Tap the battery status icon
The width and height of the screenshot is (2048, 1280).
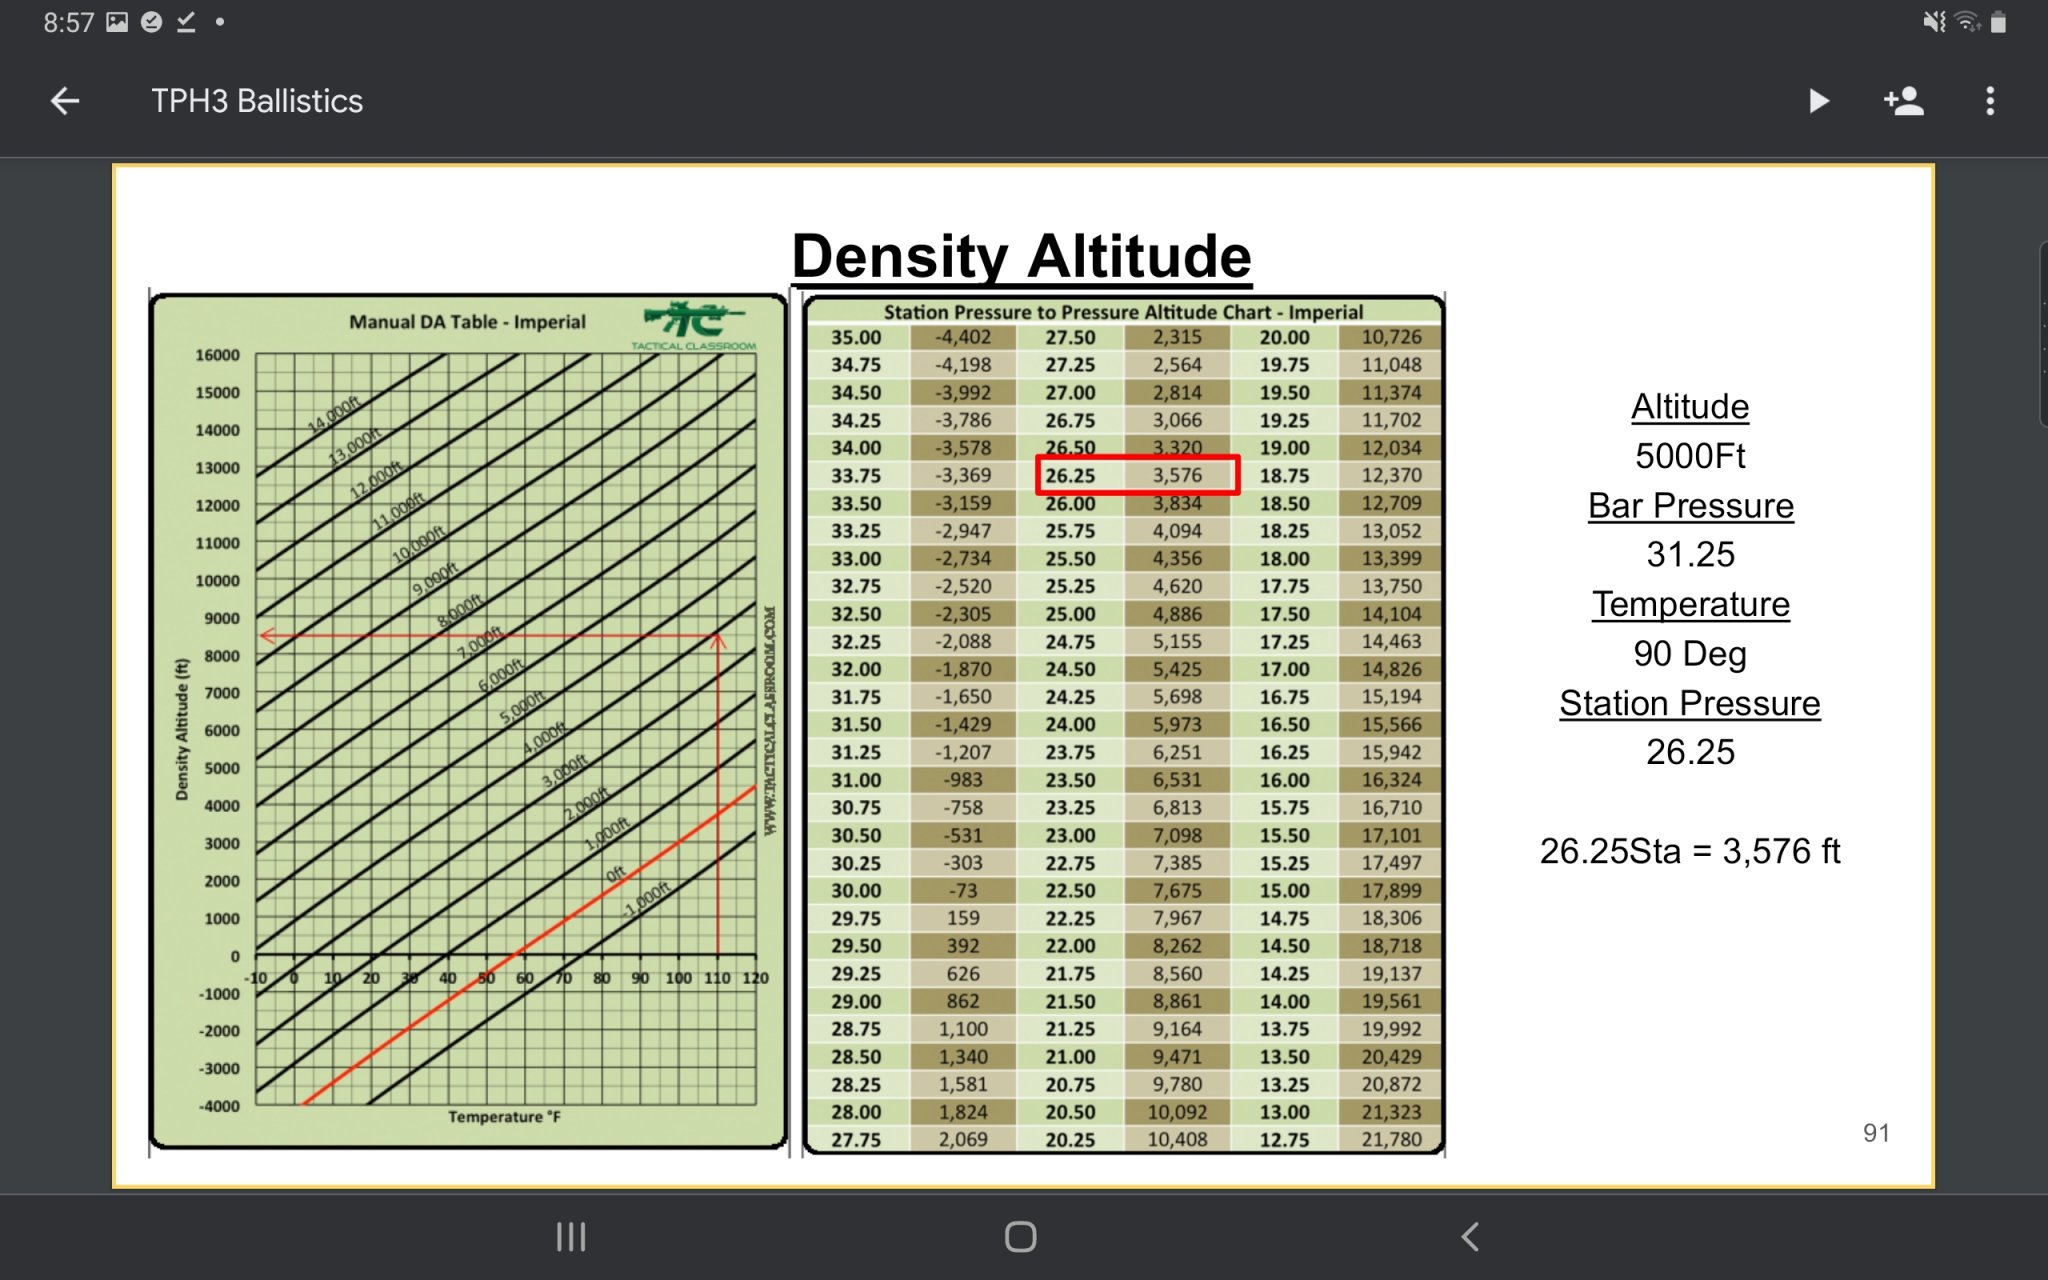(1998, 22)
